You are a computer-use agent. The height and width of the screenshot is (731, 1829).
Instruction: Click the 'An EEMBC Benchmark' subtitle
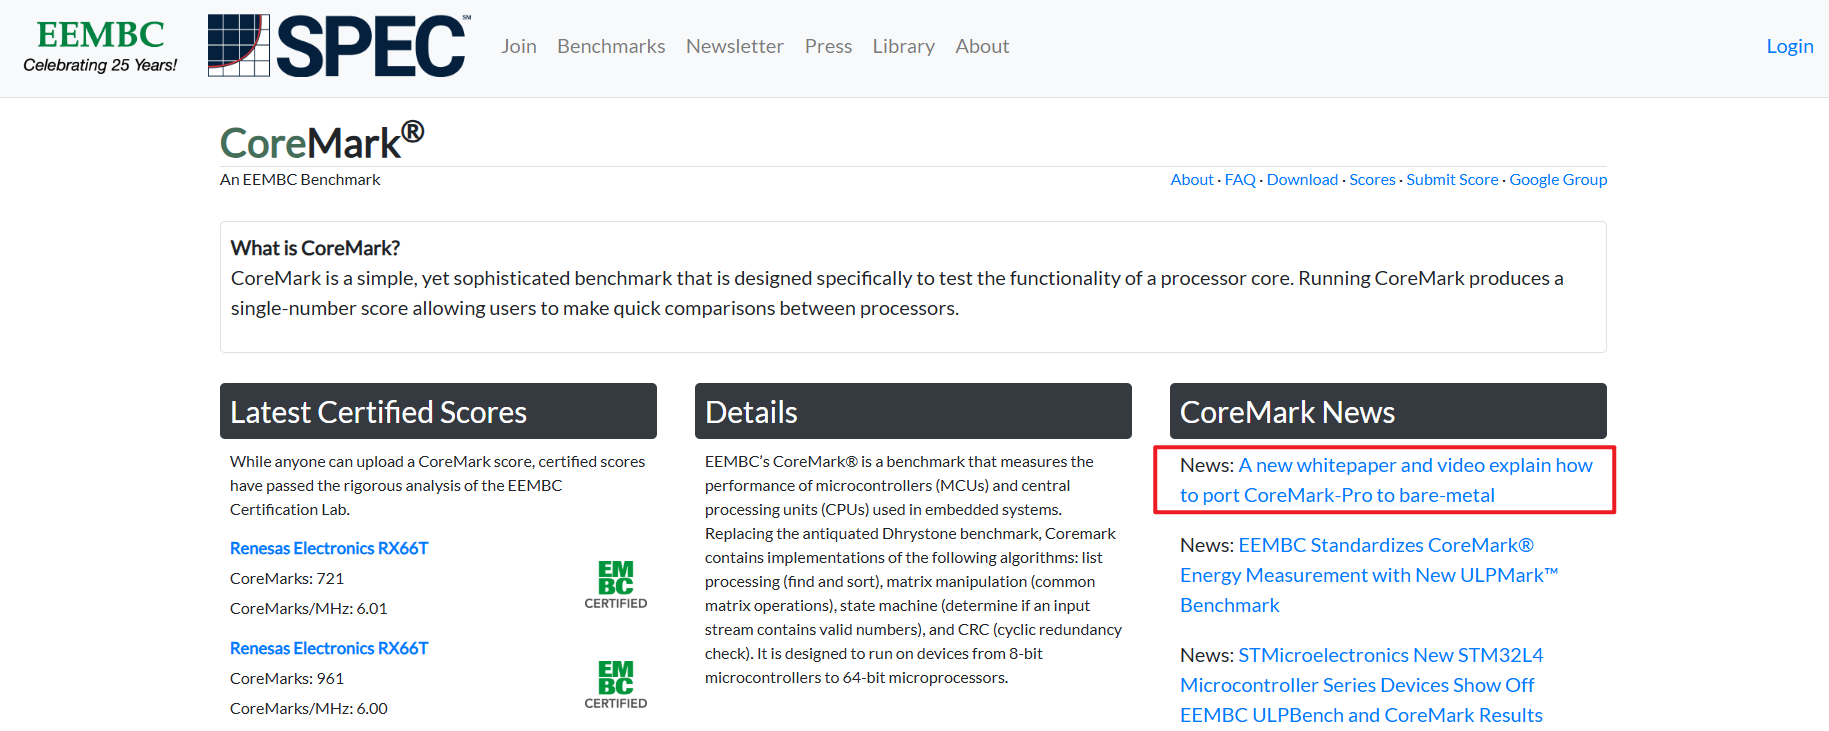pyautogui.click(x=300, y=179)
